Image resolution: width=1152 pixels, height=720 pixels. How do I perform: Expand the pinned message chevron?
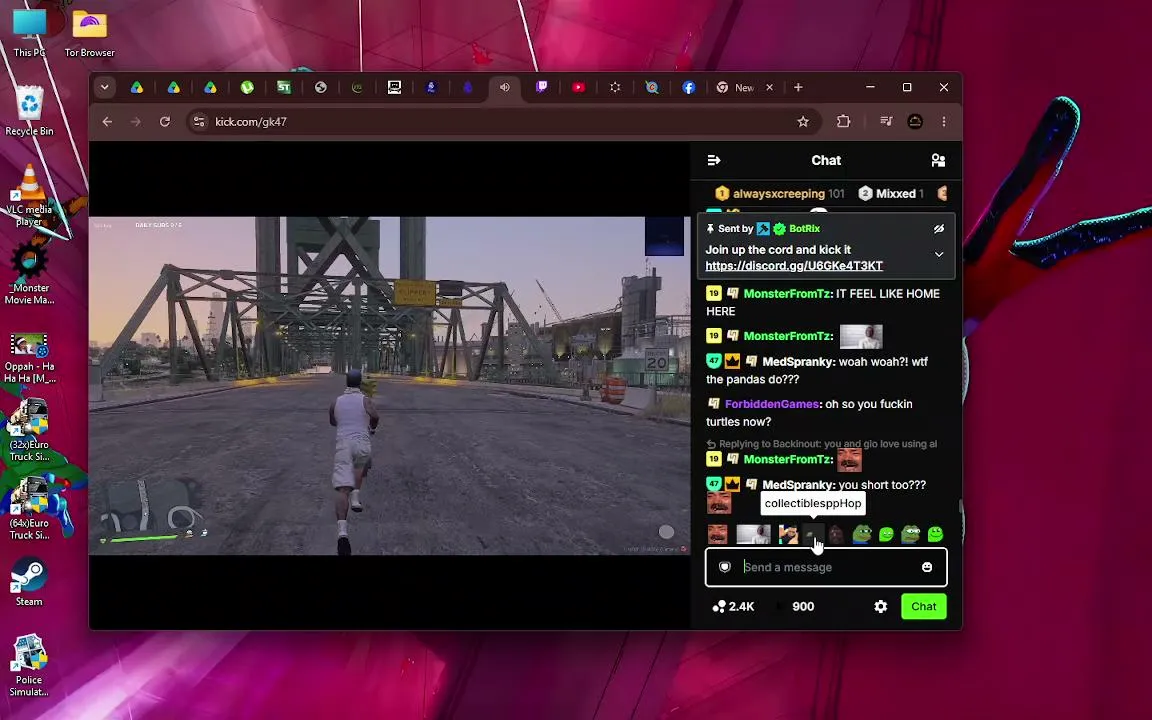tap(939, 254)
